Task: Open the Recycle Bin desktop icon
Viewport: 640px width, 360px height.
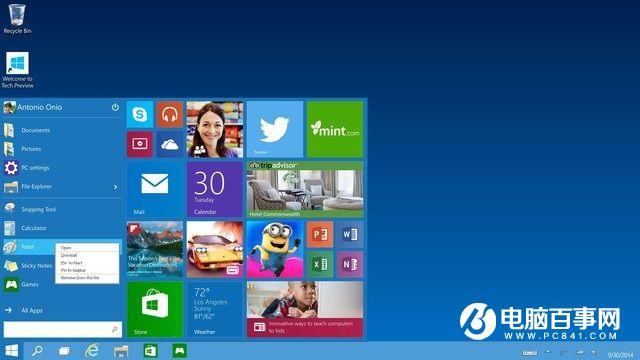Action: 17,19
